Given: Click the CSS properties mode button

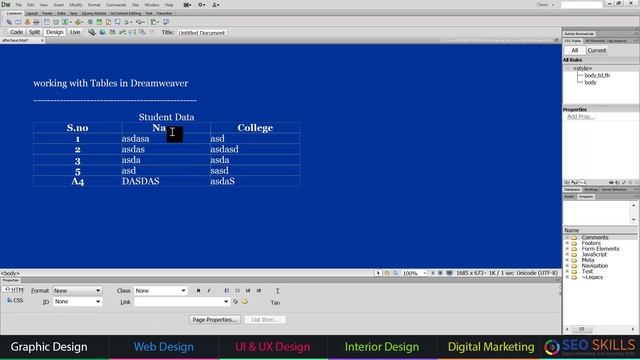Looking at the screenshot, I should click(15, 300).
